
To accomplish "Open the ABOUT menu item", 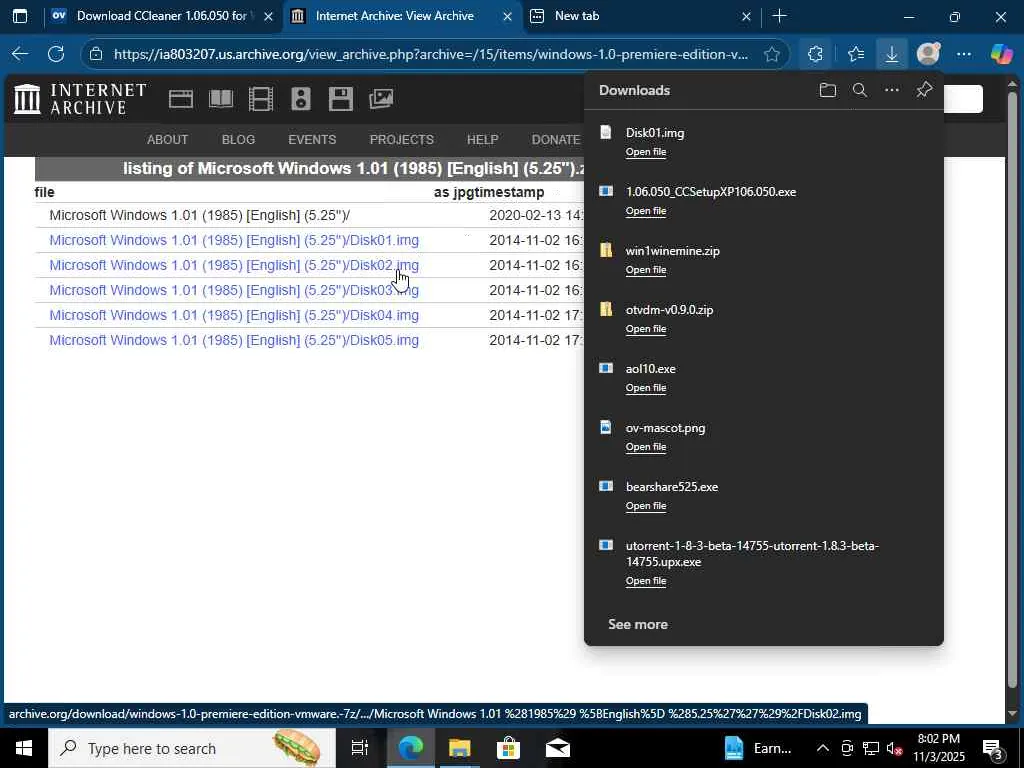I will pos(167,140).
